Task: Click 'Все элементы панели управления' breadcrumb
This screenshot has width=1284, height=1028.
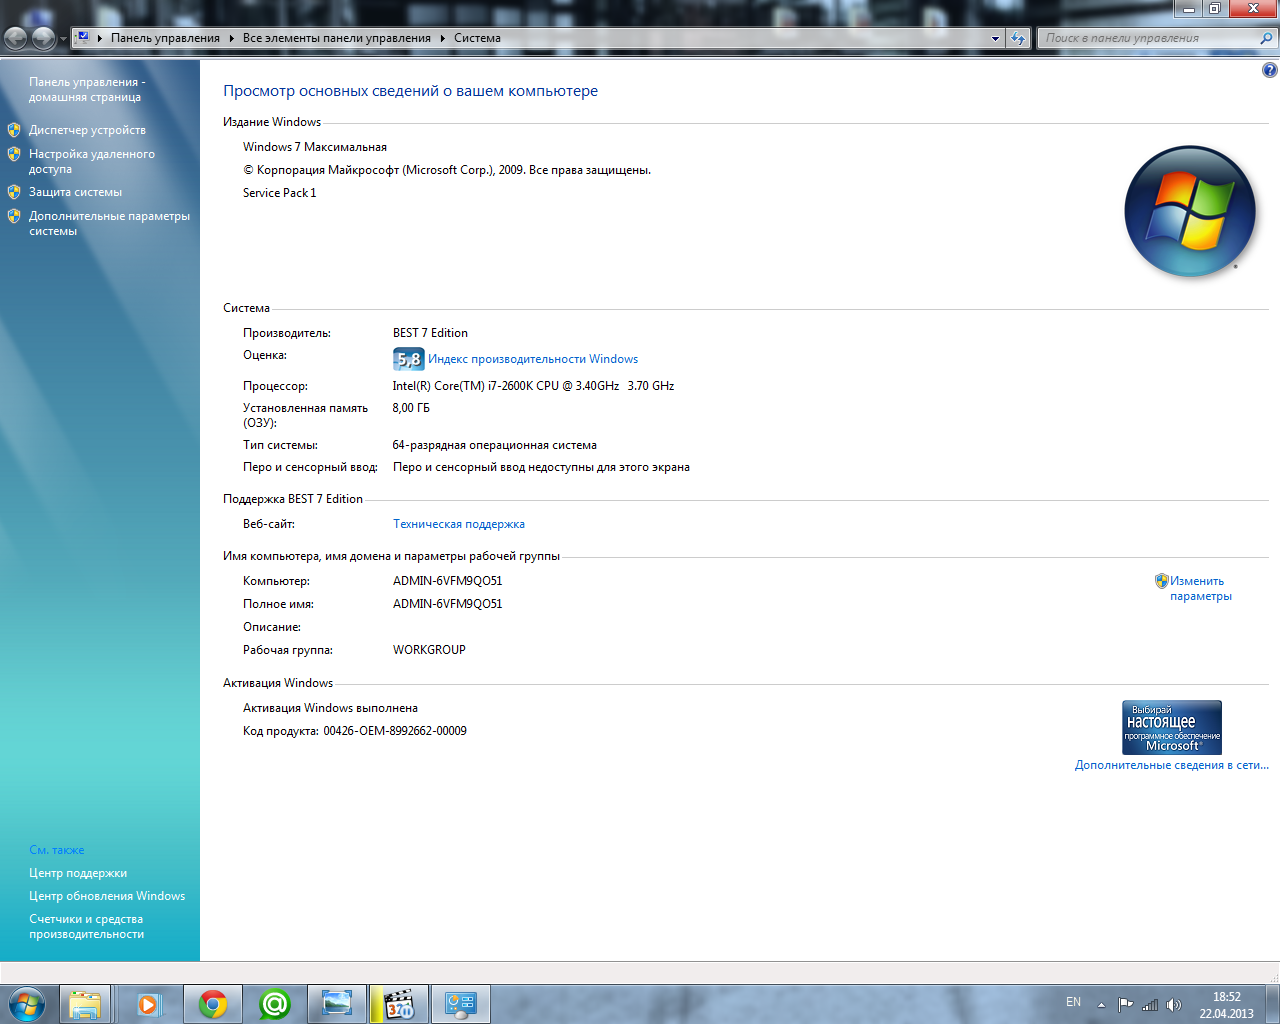Action: click(x=337, y=39)
